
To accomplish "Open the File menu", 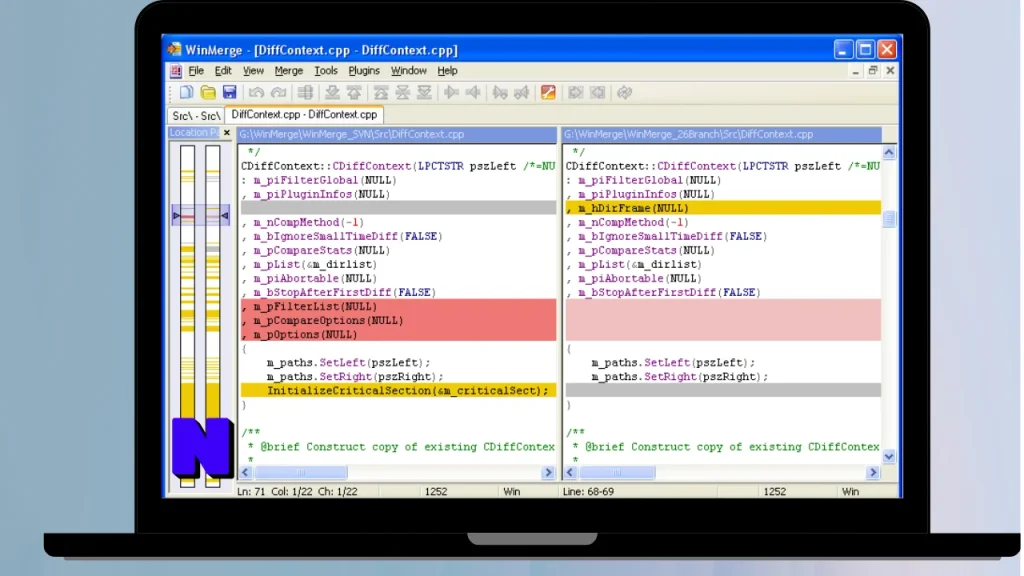I will [196, 71].
